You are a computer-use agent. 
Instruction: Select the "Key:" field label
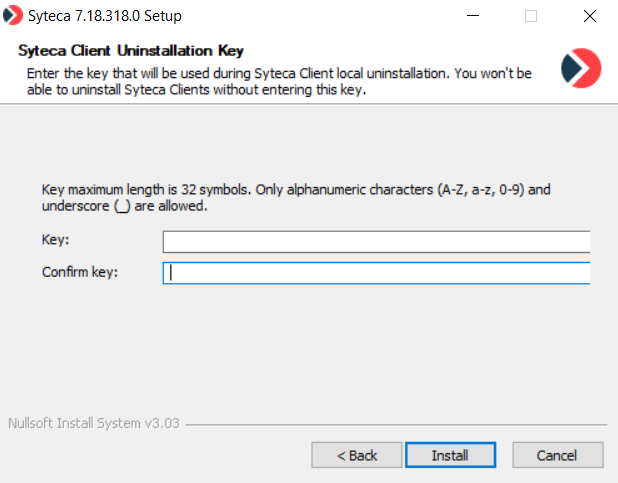54,241
